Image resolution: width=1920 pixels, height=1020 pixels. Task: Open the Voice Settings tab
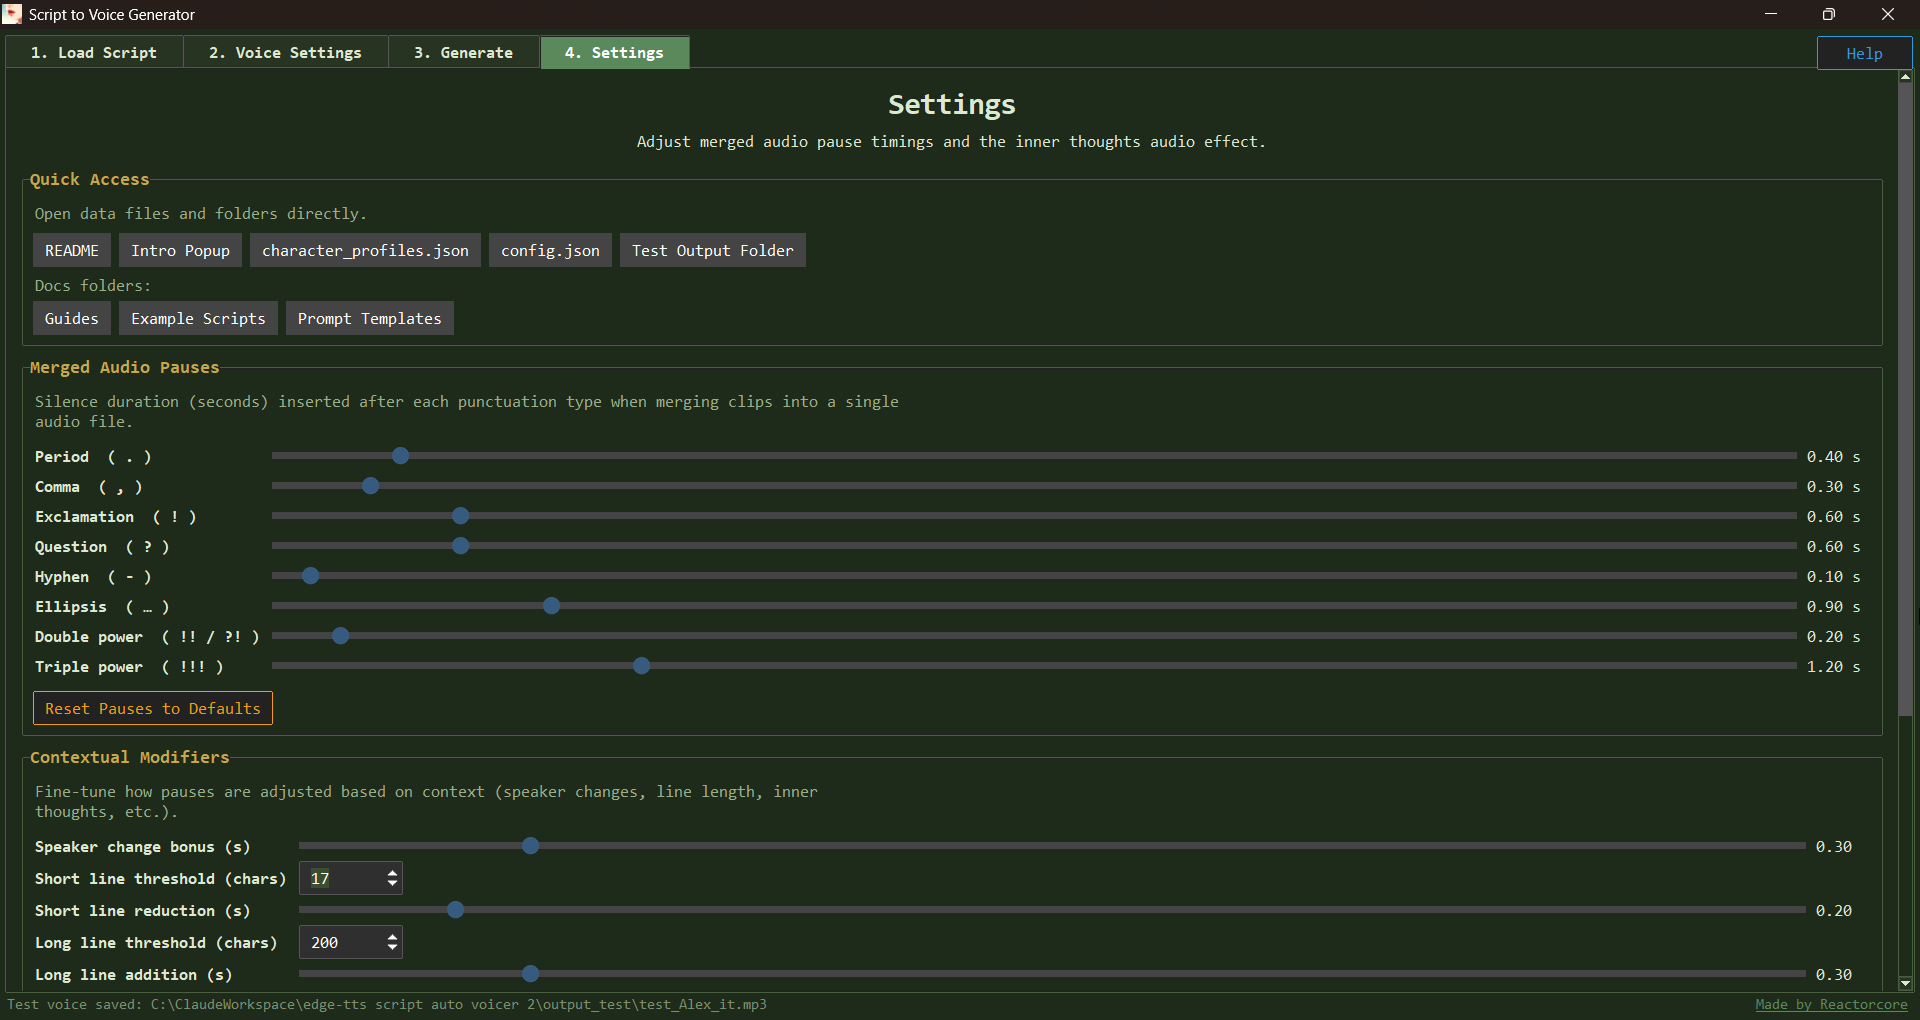coord(285,53)
